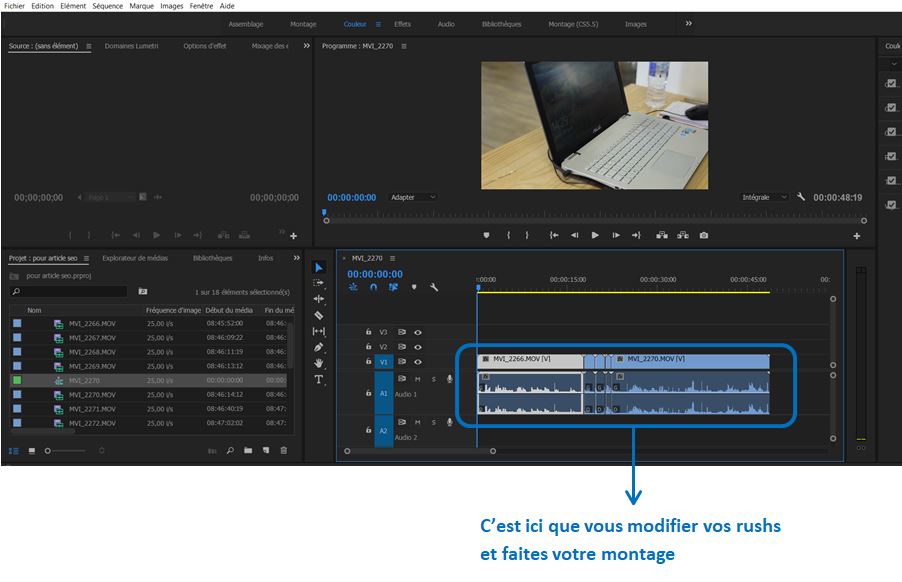Mute the Audio 1 track
The height and width of the screenshot is (582, 902).
click(418, 379)
